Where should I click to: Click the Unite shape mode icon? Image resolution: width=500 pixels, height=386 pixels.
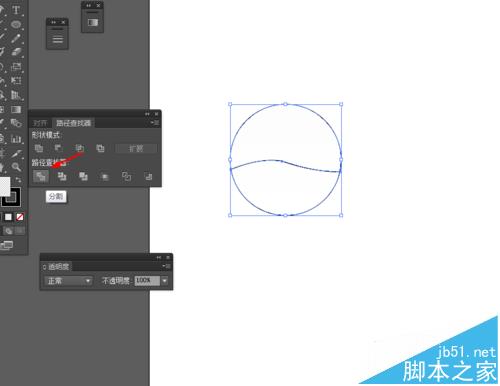tap(39, 148)
